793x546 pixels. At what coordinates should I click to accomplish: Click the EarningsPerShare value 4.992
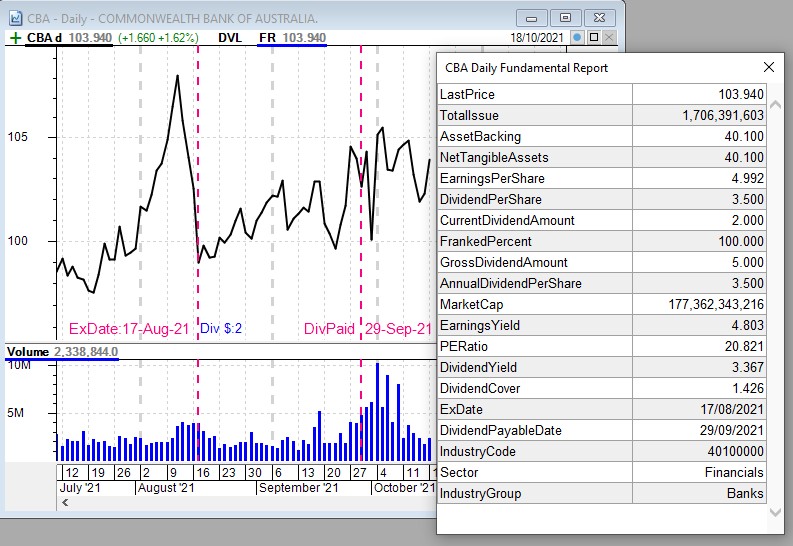click(x=747, y=178)
